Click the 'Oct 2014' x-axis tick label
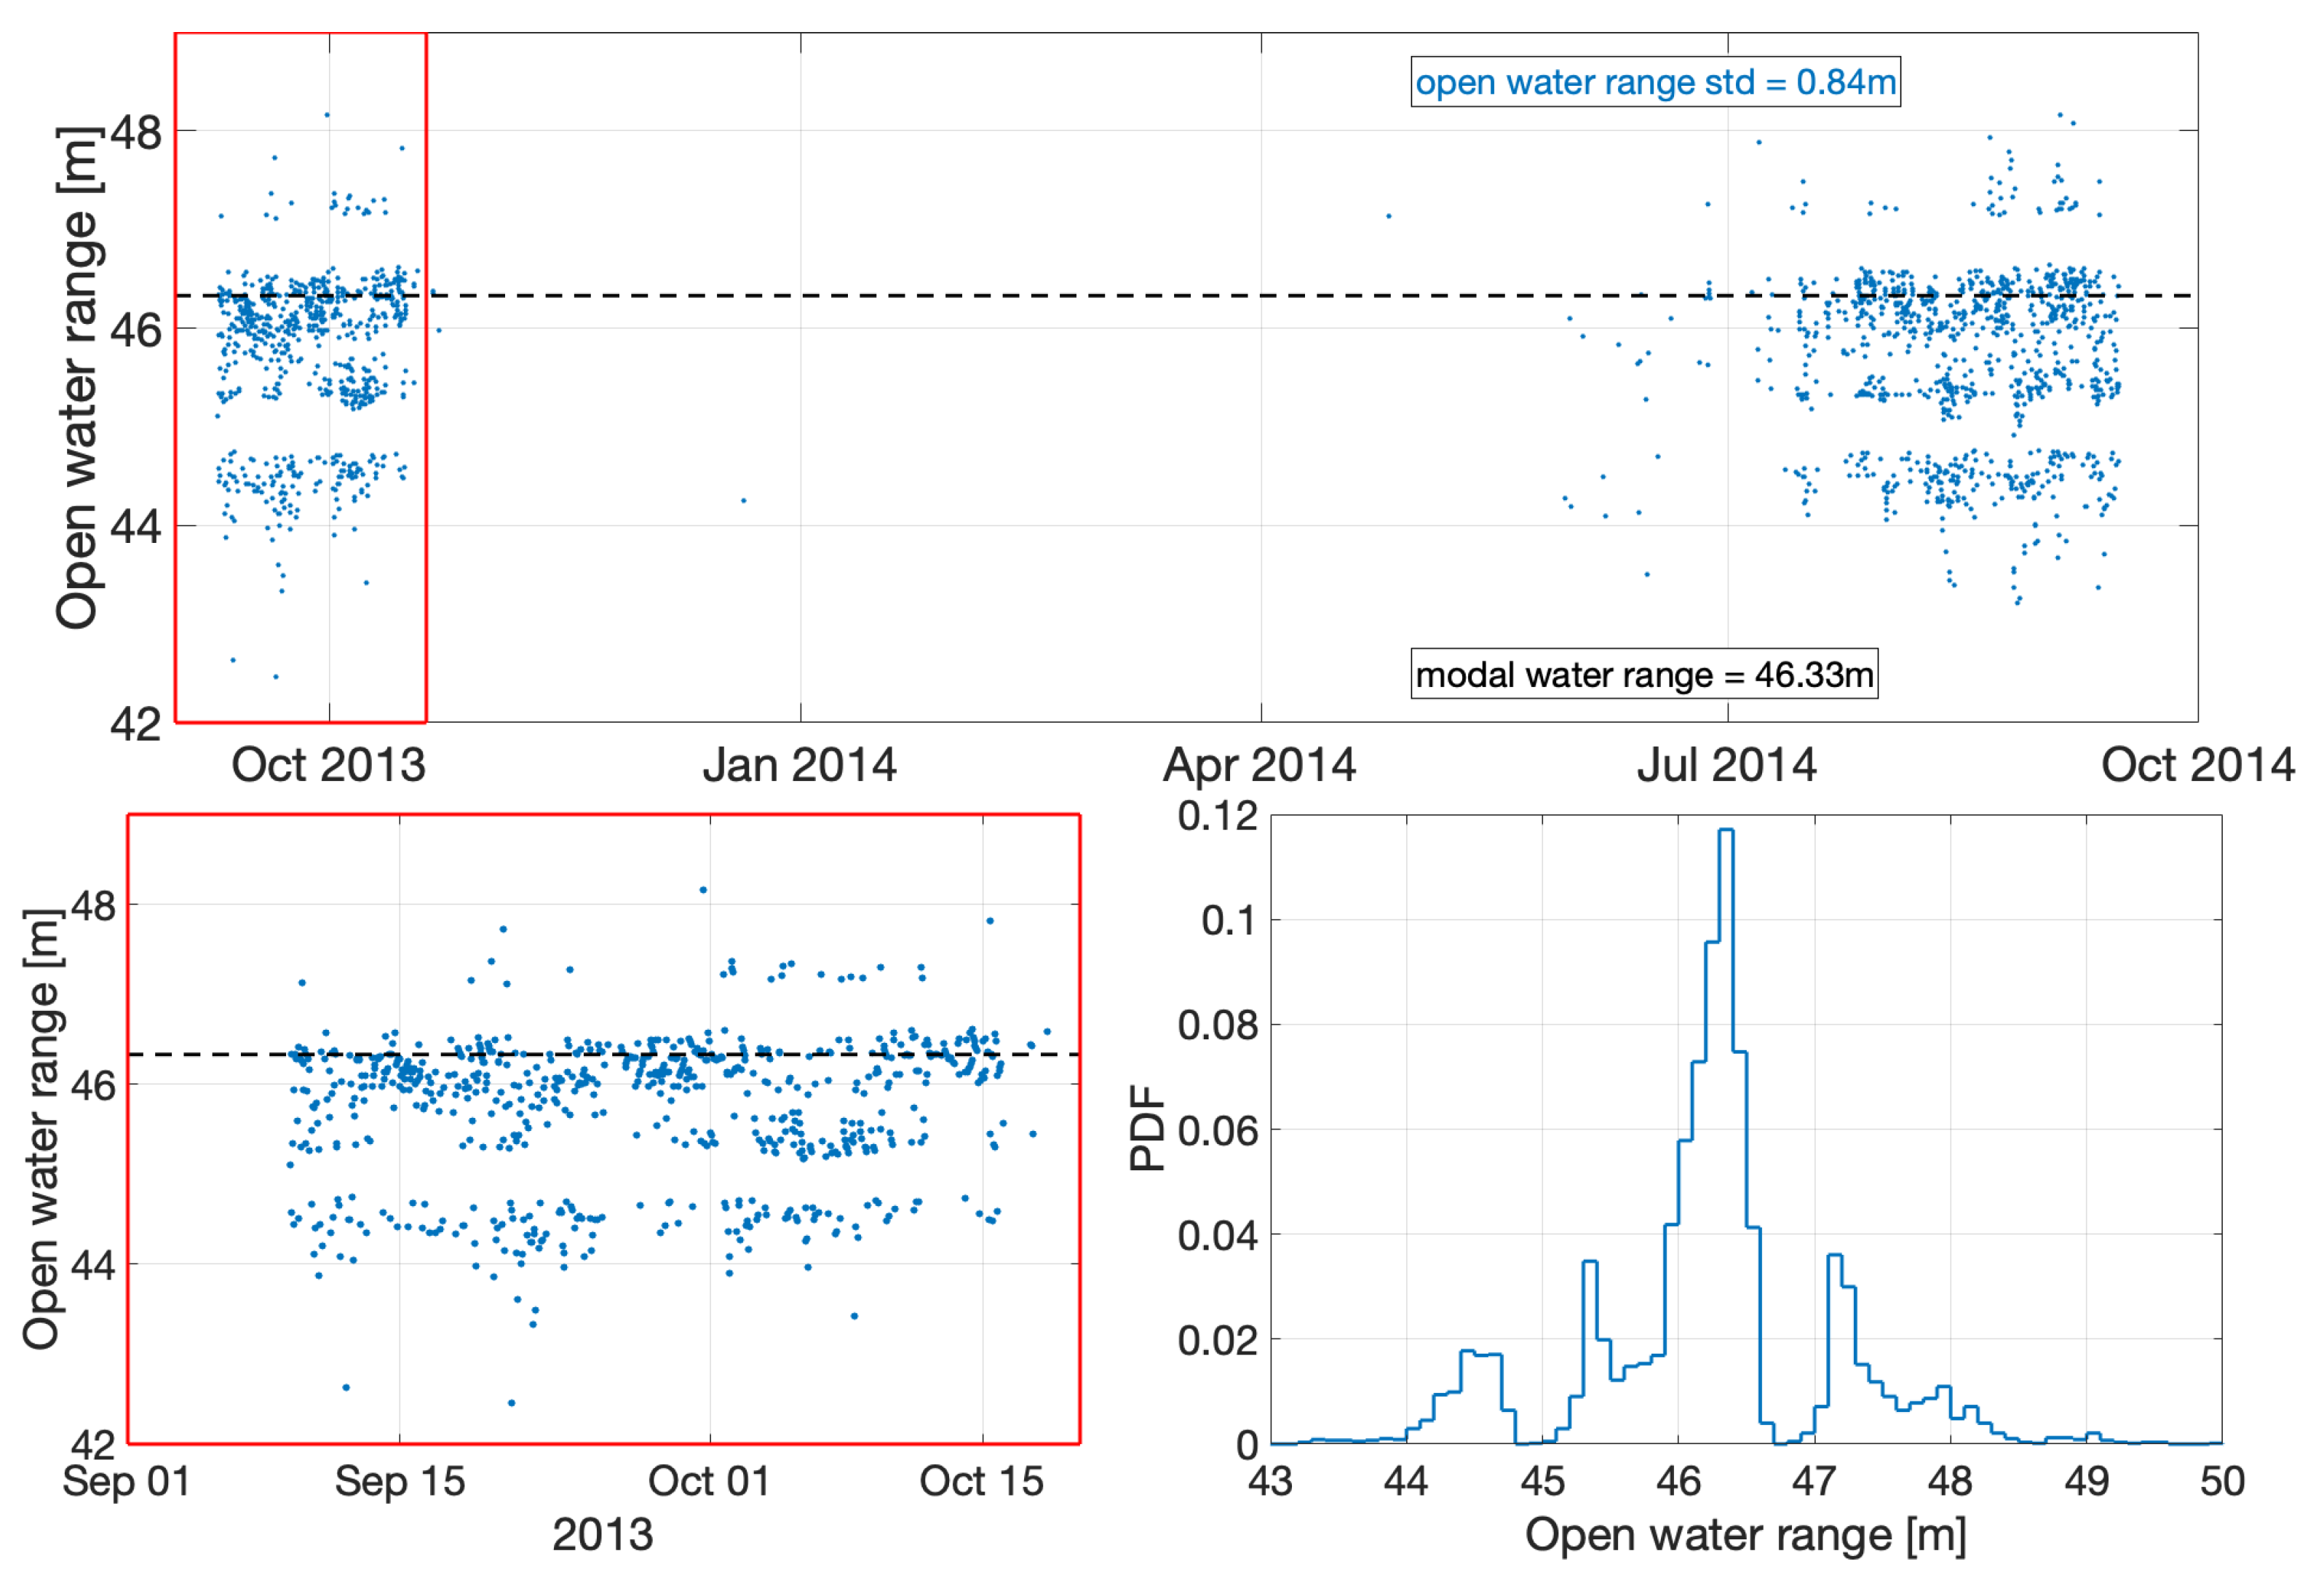2324x1591 pixels. [2197, 765]
